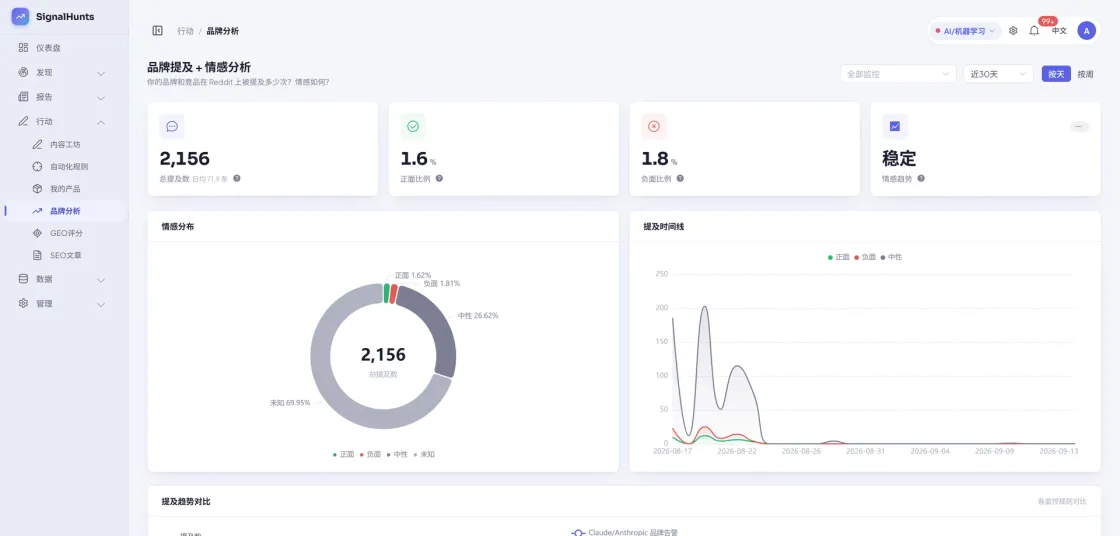Image resolution: width=1120 pixels, height=536 pixels.
Task: Toggle 中性 series in timeline legend
Action: 891,257
